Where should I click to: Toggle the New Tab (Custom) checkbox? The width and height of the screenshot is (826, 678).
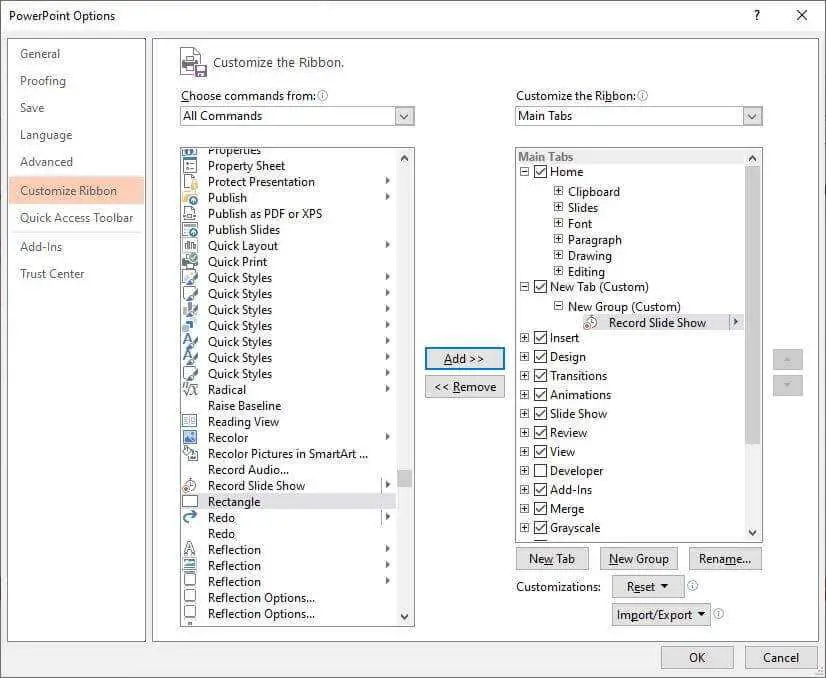coord(540,287)
